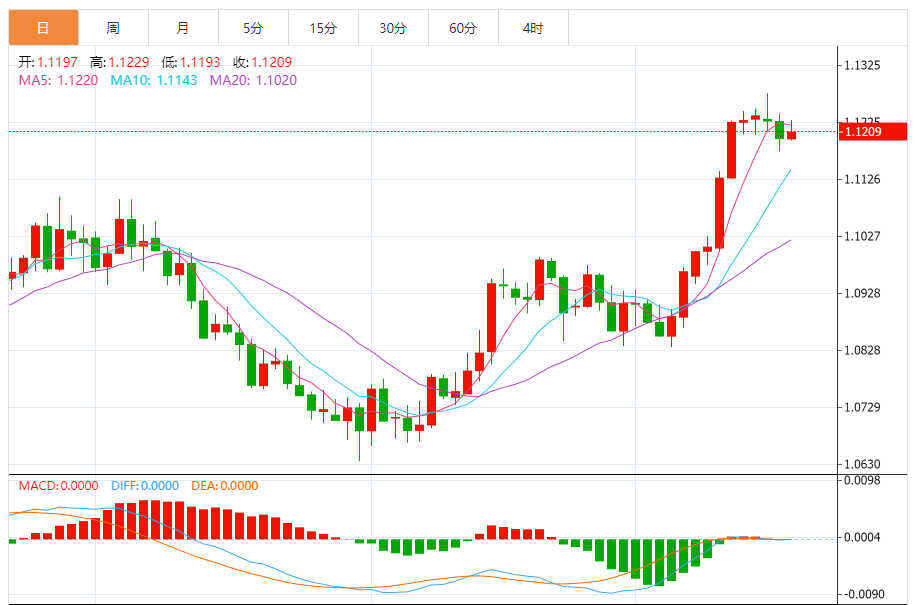918x605 pixels.
Task: Click the MA10: 1.1143 indicator label
Action: [154, 80]
